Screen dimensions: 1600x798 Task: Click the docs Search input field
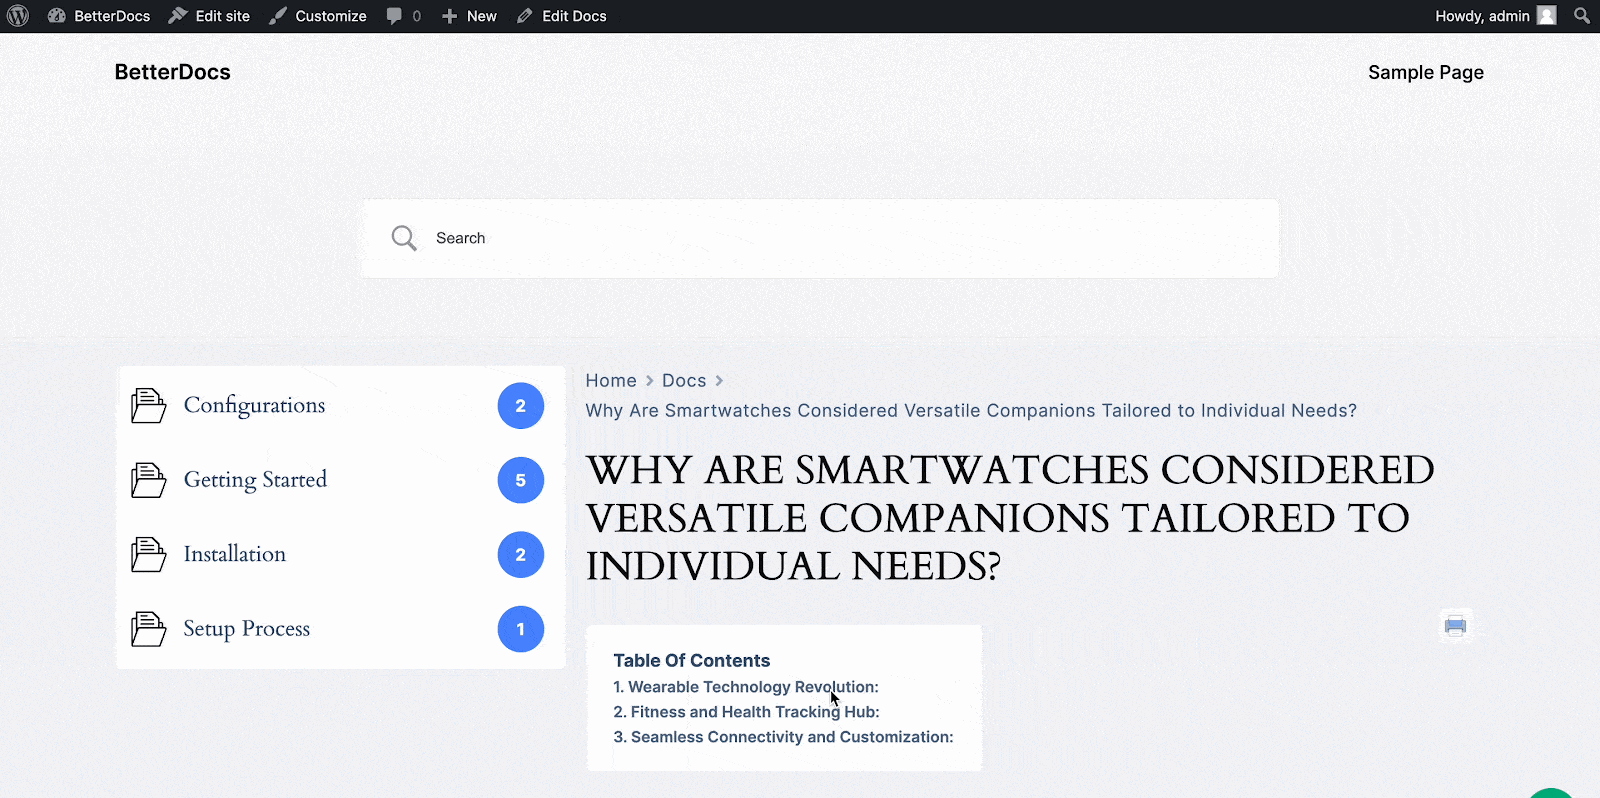coord(820,238)
